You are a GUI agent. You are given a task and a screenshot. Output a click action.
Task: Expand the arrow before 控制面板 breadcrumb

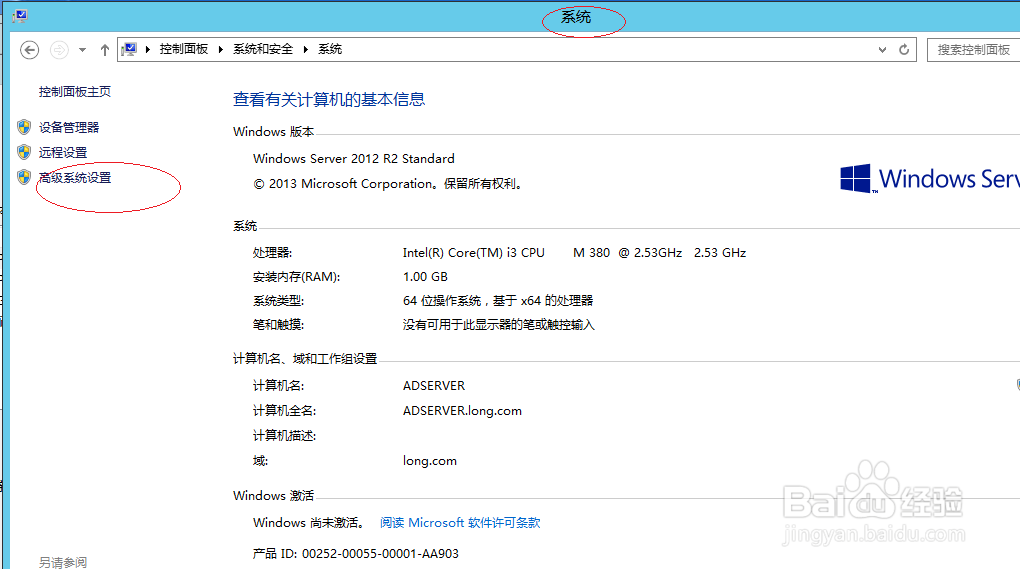(x=148, y=49)
